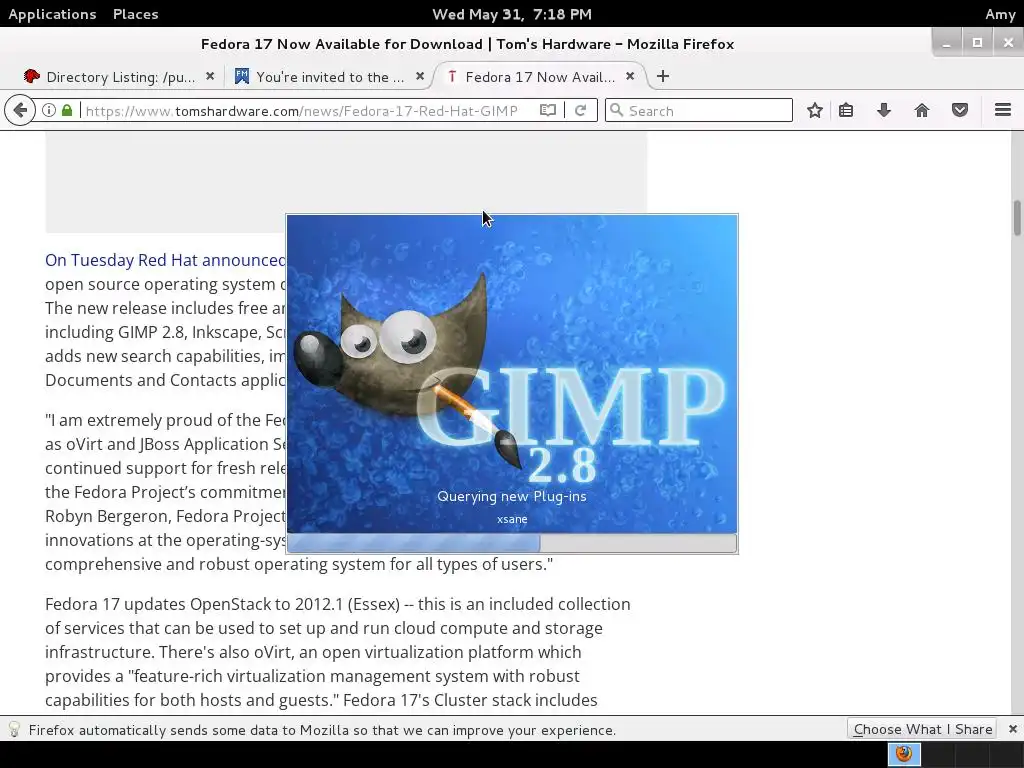Close the You're invited tab

click(420, 76)
